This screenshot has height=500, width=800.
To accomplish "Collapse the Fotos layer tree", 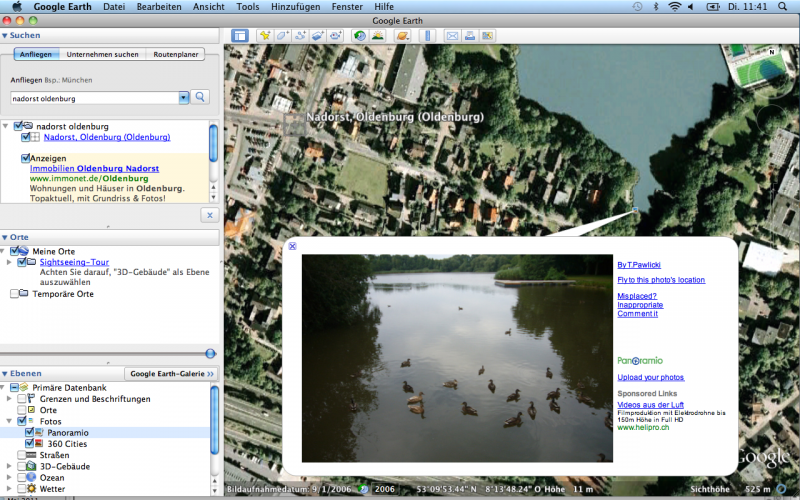I will pyautogui.click(x=10, y=421).
